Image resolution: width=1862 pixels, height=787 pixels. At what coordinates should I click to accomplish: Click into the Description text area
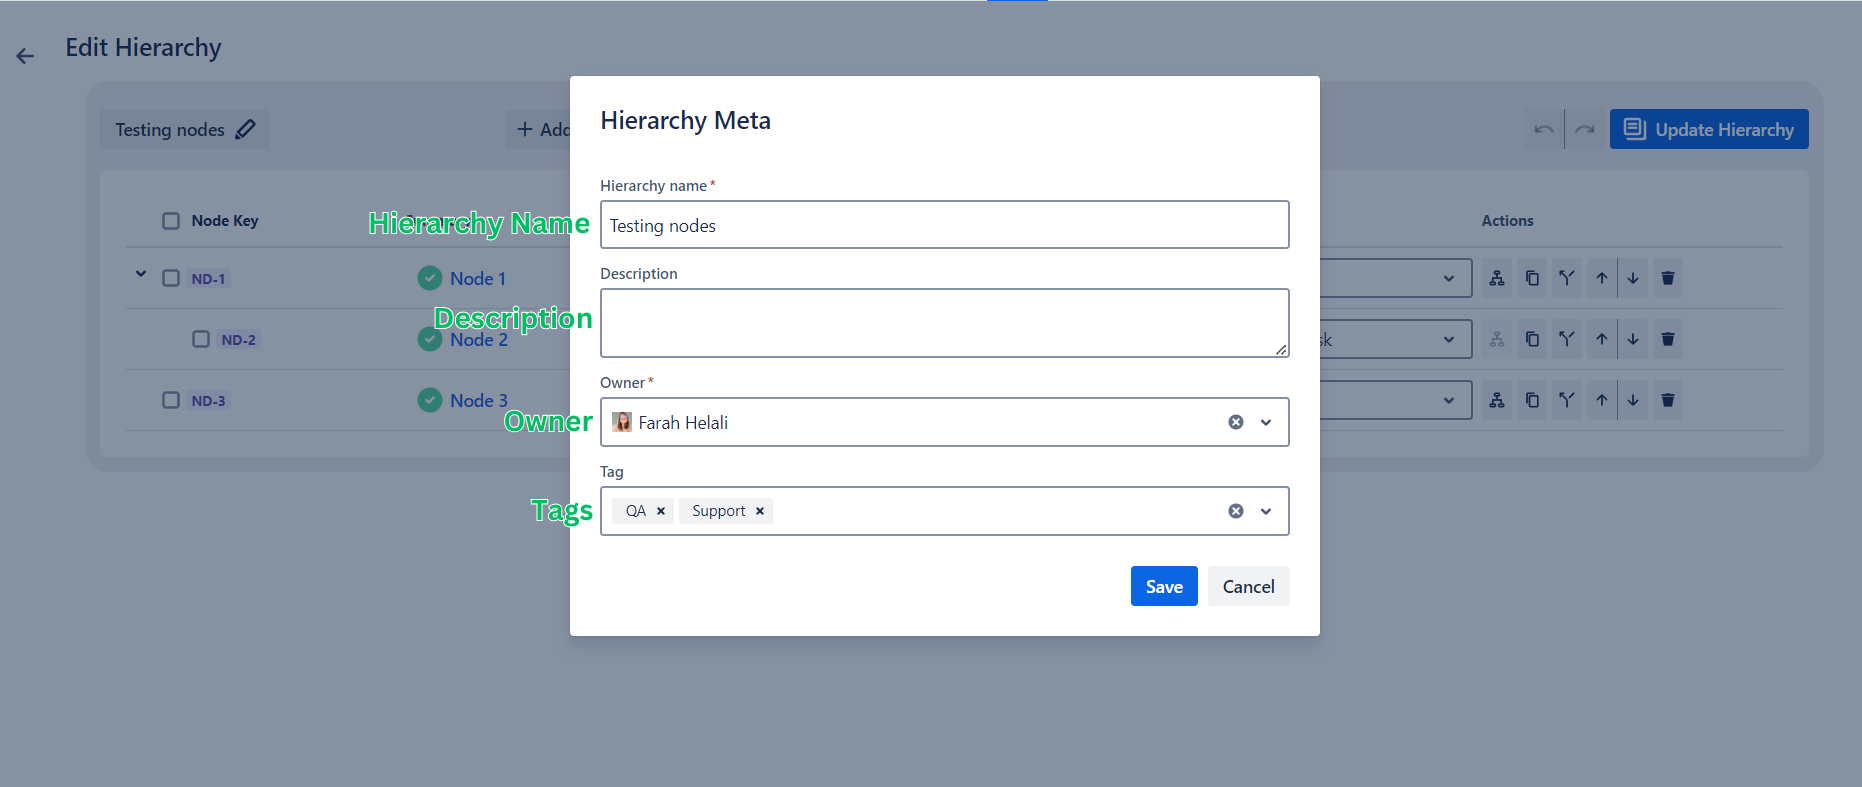pos(944,323)
